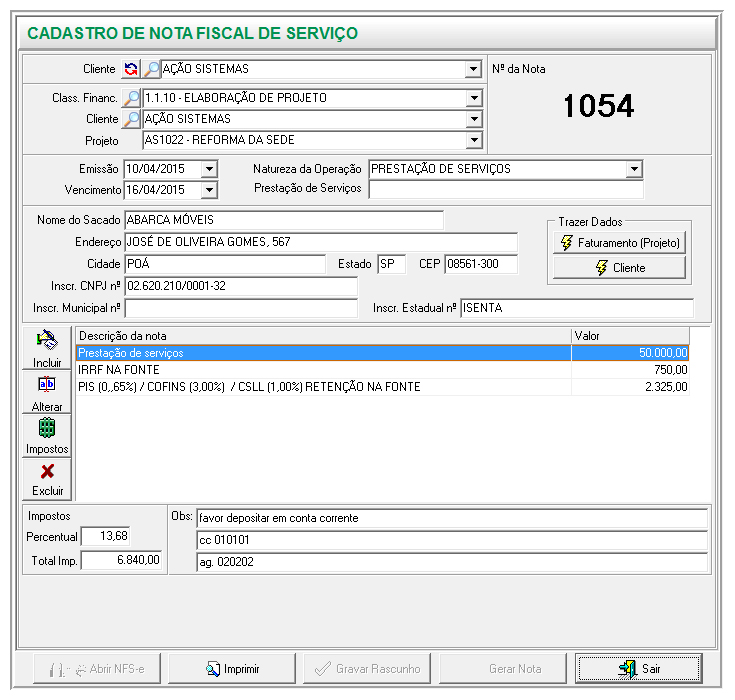Click the value 2.325,00 cell
Viewport: 735px width, 700px height.
coord(630,387)
